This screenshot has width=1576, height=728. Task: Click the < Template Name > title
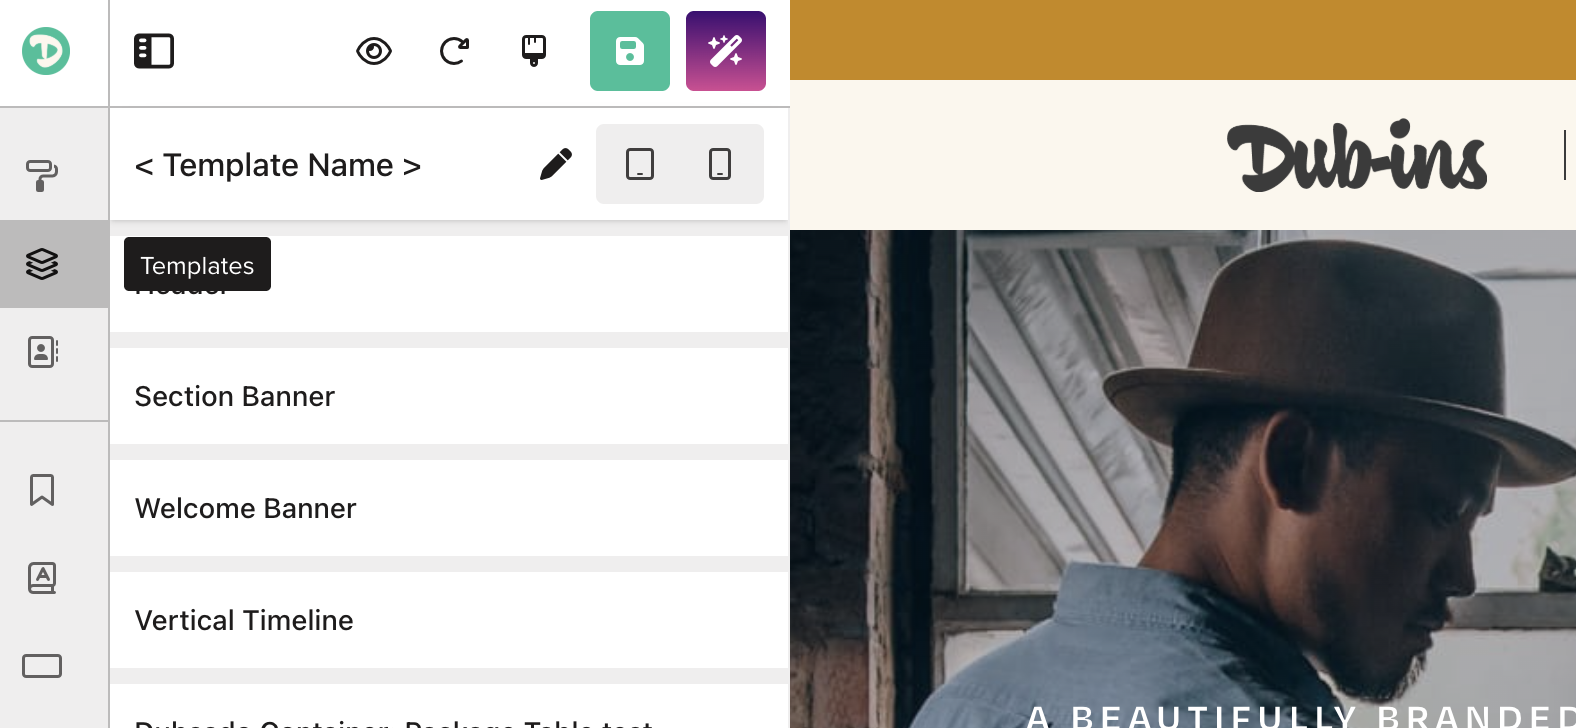point(278,165)
